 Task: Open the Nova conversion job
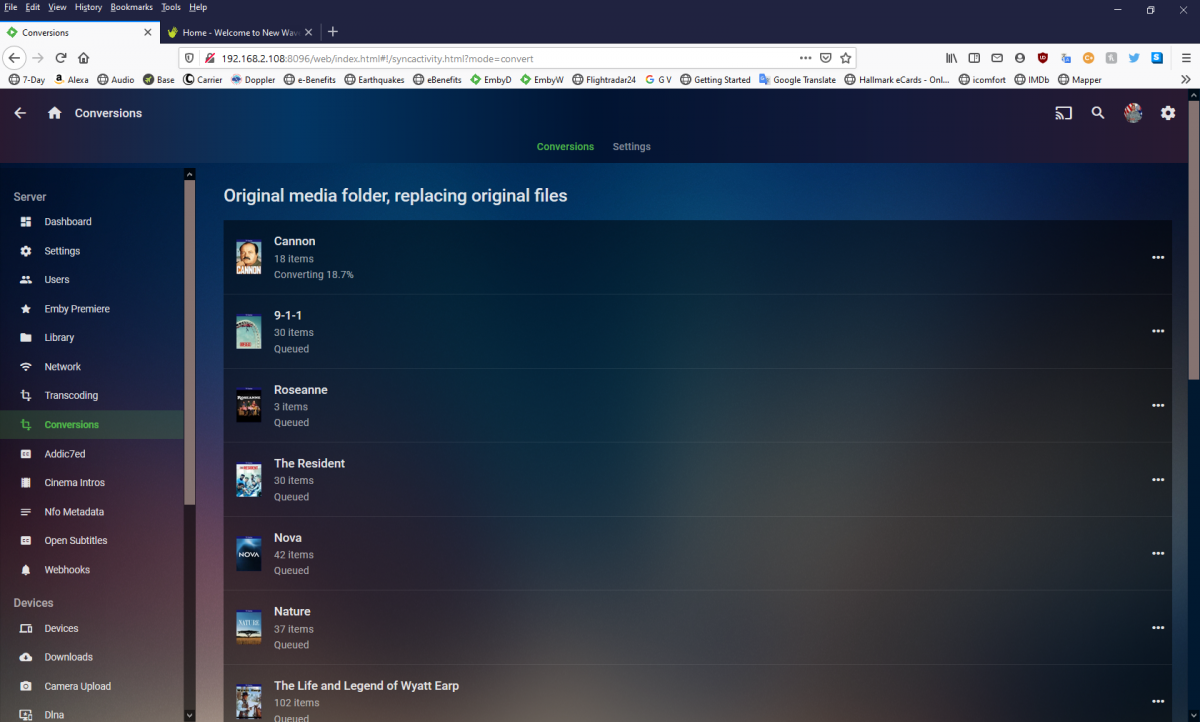click(697, 554)
